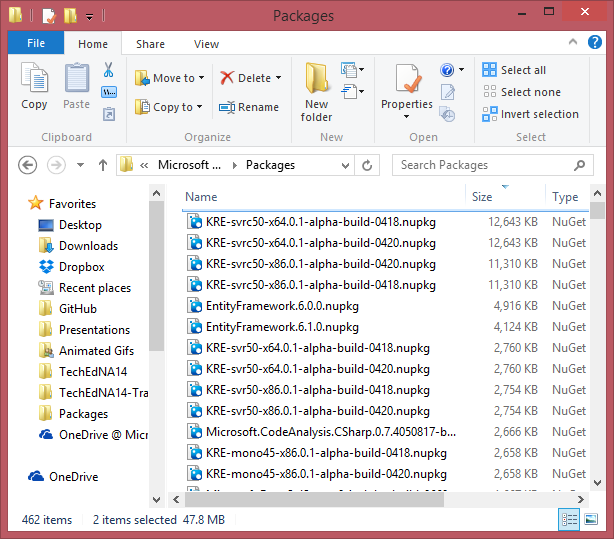Expand the address bar history dropdown
The image size is (614, 539).
(345, 165)
